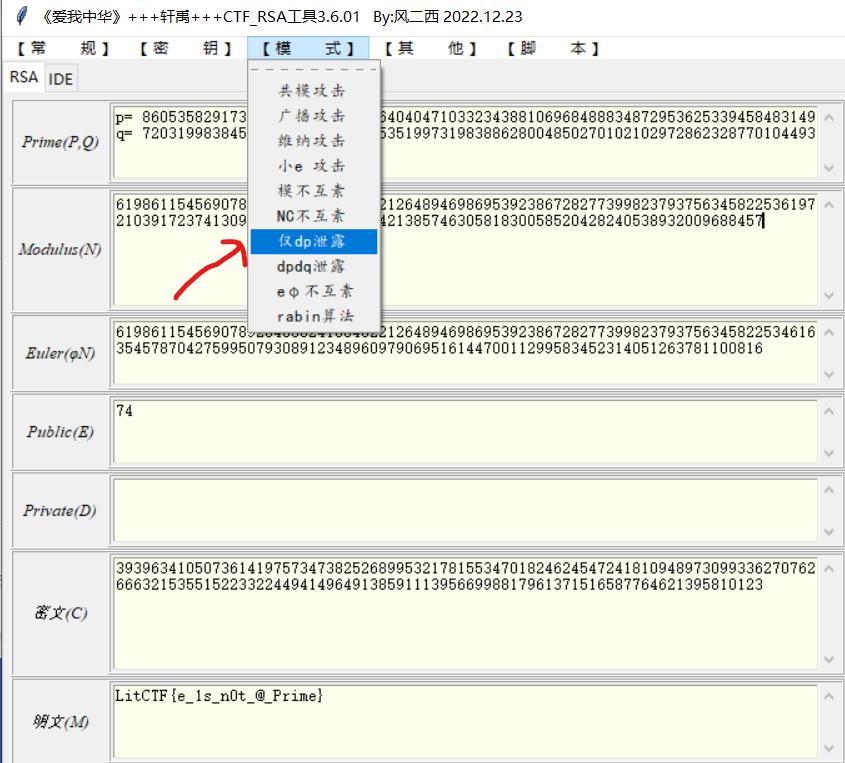This screenshot has width=845, height=763.
Task: Click scroll down arrow of Euler(φN) field
Action: click(x=828, y=374)
